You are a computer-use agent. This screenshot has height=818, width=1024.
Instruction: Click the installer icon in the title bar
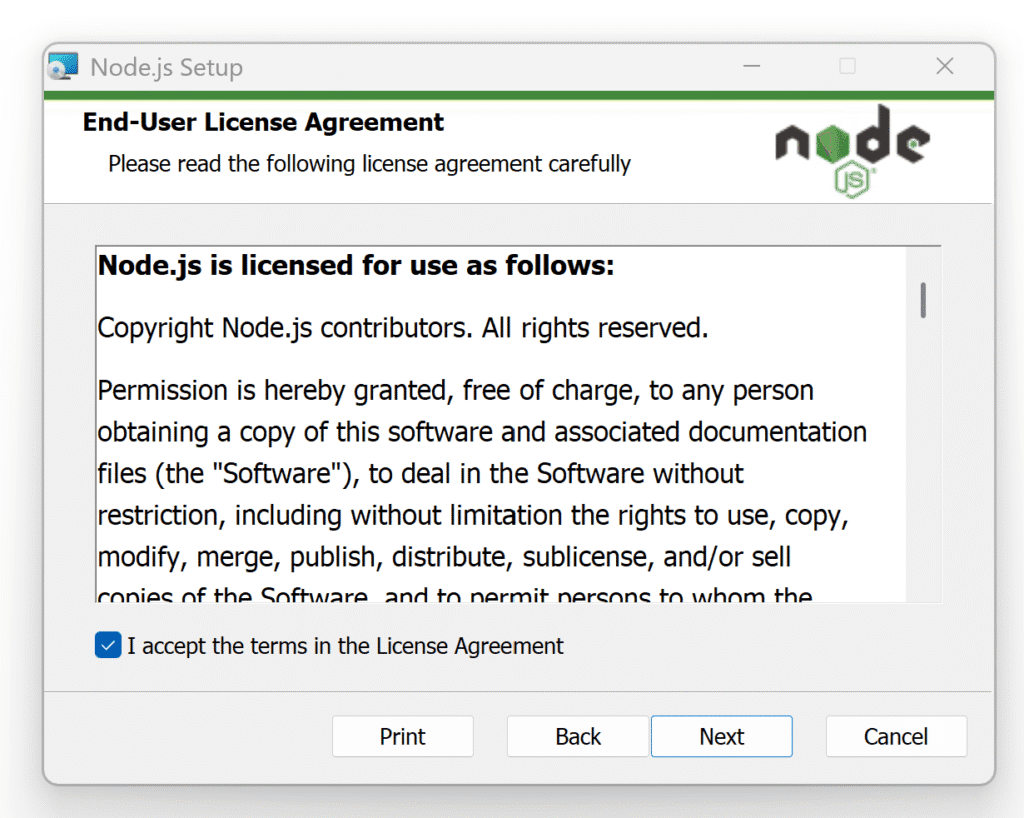(x=63, y=67)
